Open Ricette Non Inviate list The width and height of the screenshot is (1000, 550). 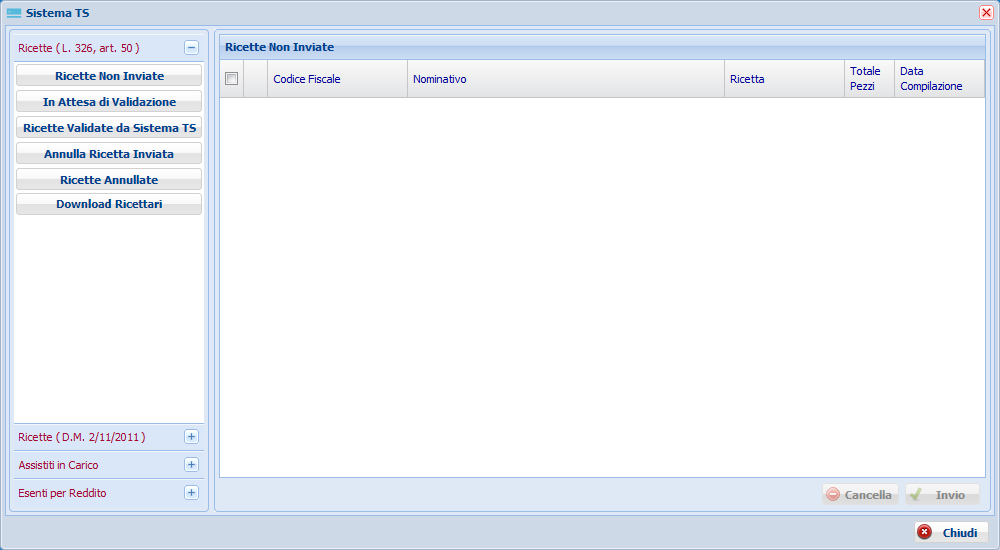[x=109, y=75]
